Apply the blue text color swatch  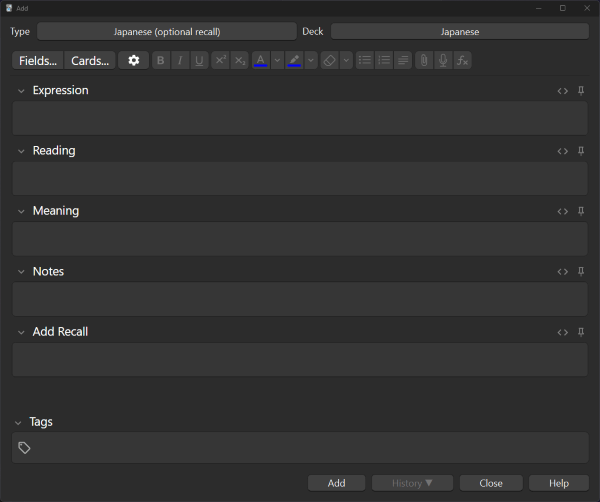click(261, 60)
